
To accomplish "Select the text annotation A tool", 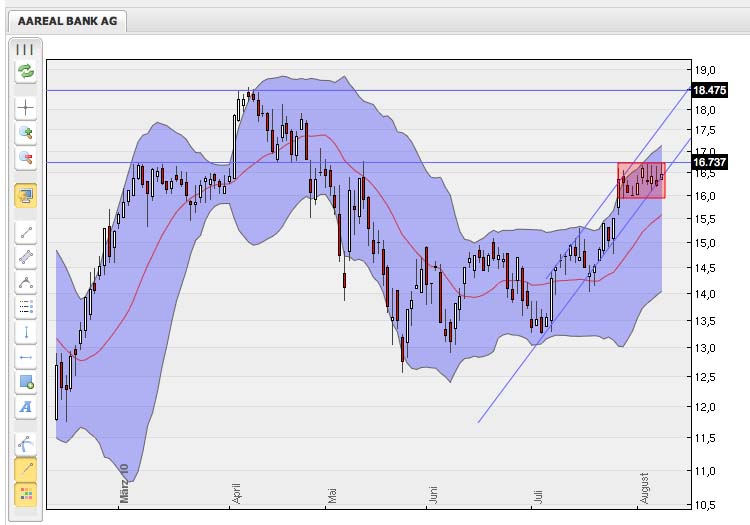I will click(x=26, y=407).
